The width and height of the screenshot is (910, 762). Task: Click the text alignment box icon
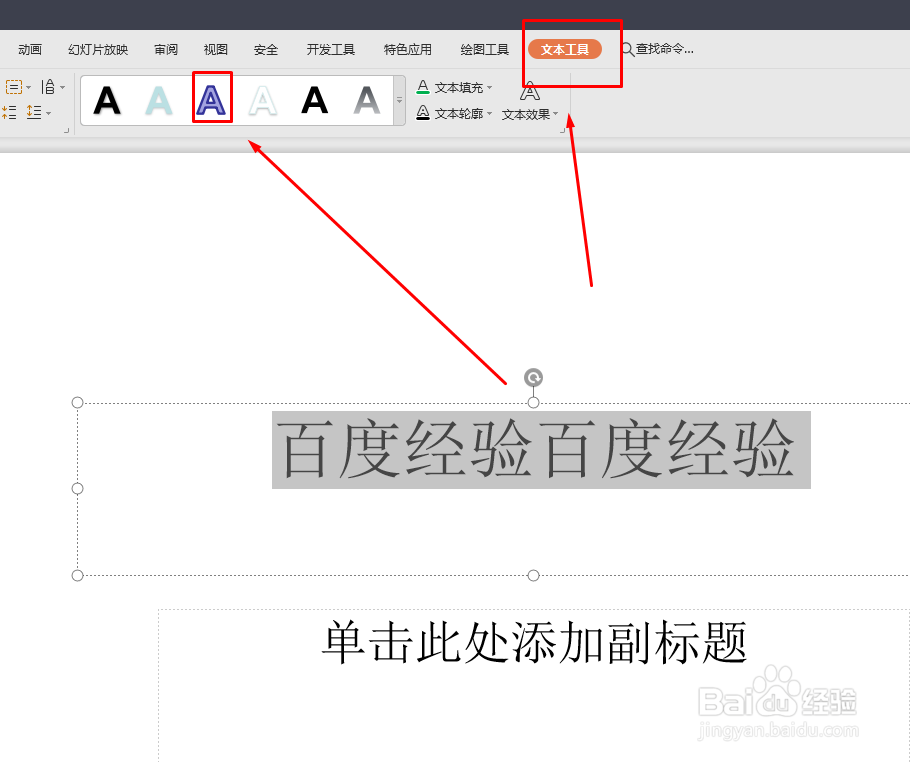(14, 87)
